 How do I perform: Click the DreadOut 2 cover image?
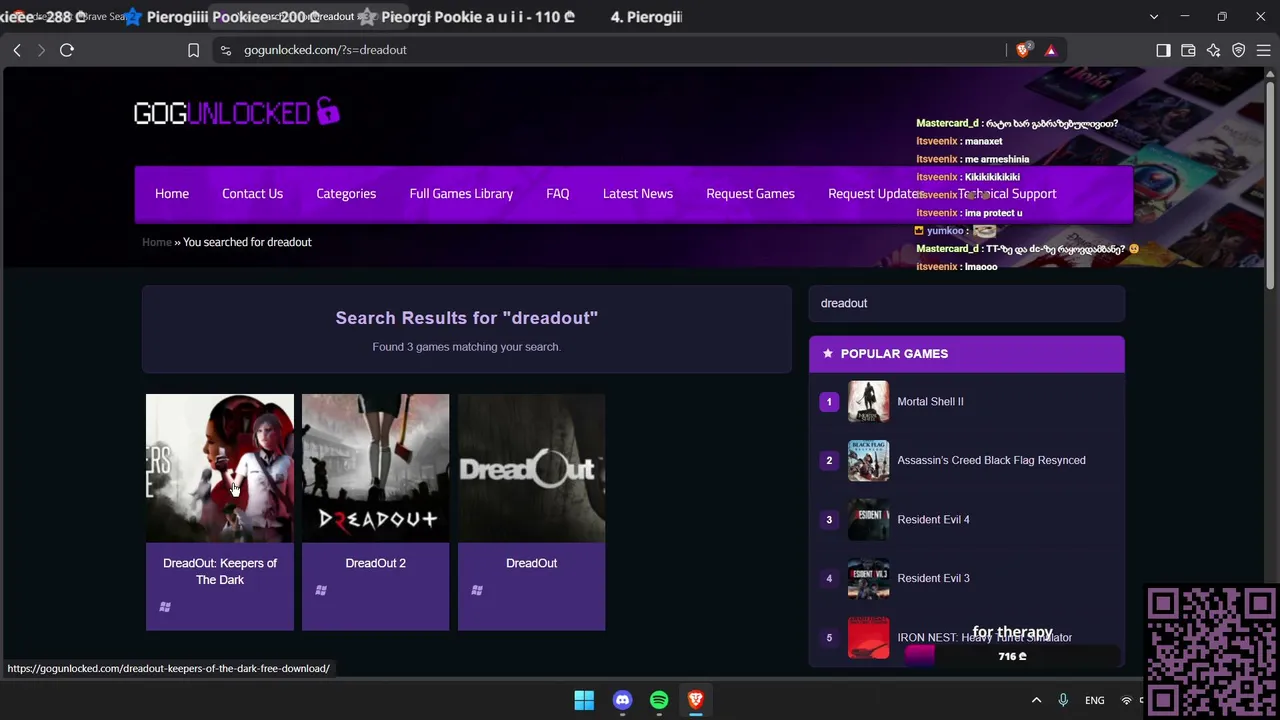pos(376,468)
